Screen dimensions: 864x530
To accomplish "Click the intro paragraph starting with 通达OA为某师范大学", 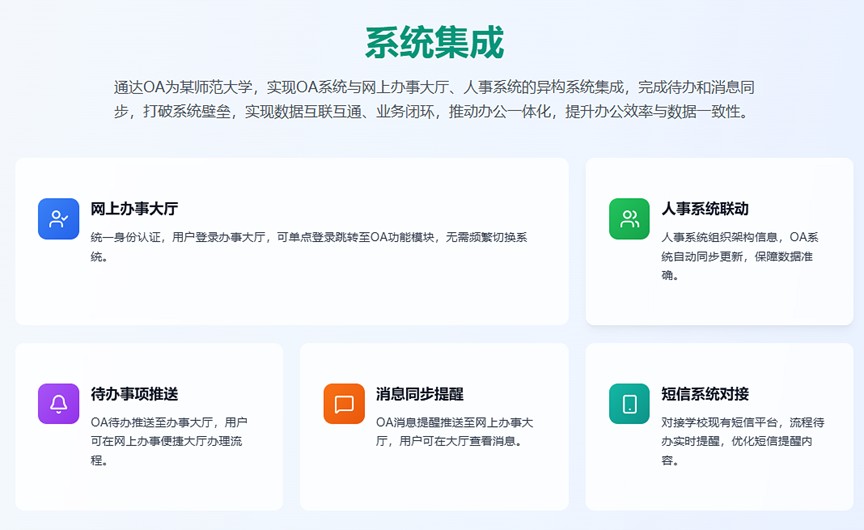I will pos(432,99).
